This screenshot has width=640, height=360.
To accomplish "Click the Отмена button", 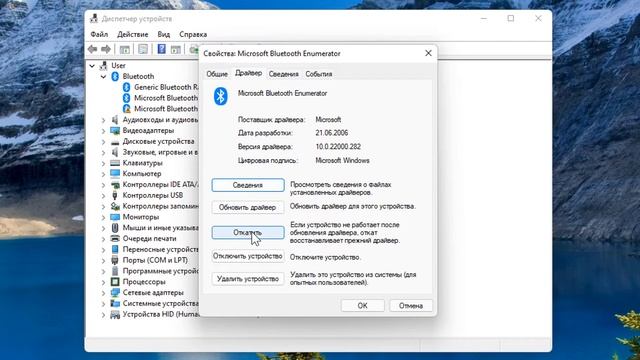I will click(x=411, y=305).
